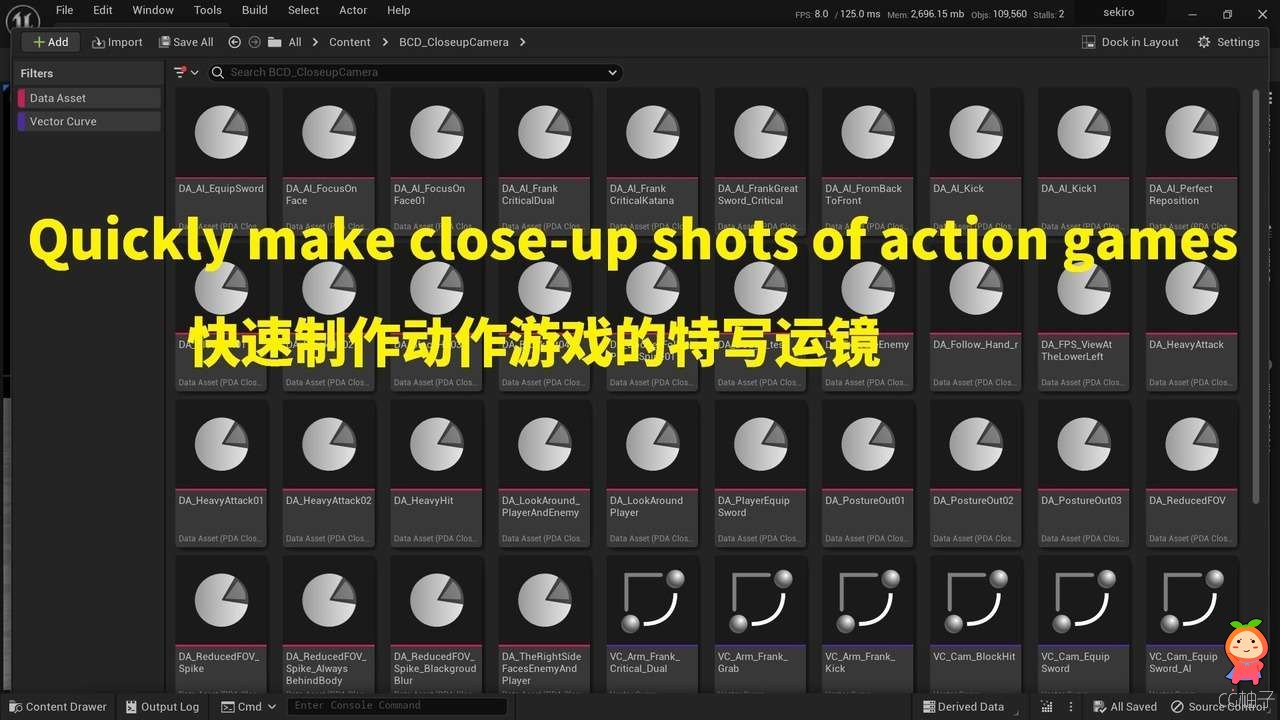
Task: Open the Content Drawer
Action: pyautogui.click(x=57, y=707)
